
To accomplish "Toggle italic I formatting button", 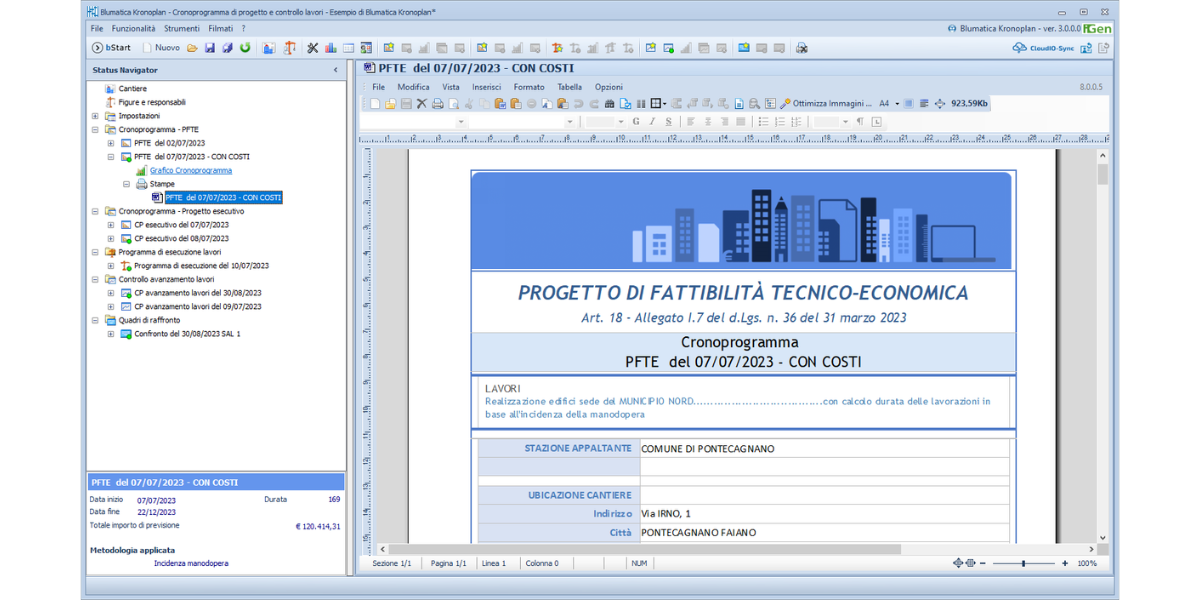I will [x=652, y=122].
